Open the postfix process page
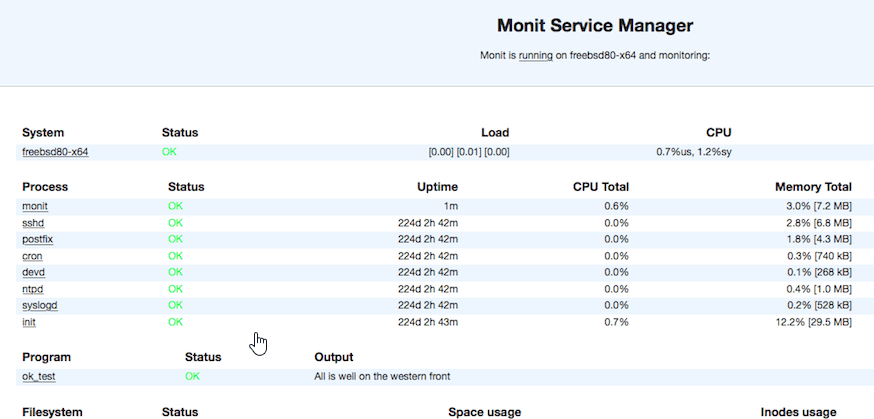Viewport: 874px width, 419px height. (36, 239)
